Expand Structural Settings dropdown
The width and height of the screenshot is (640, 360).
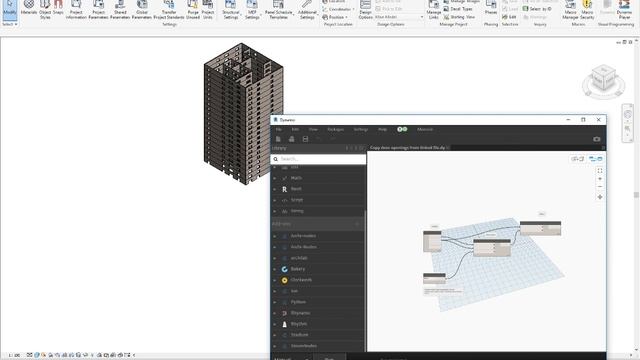231,9
